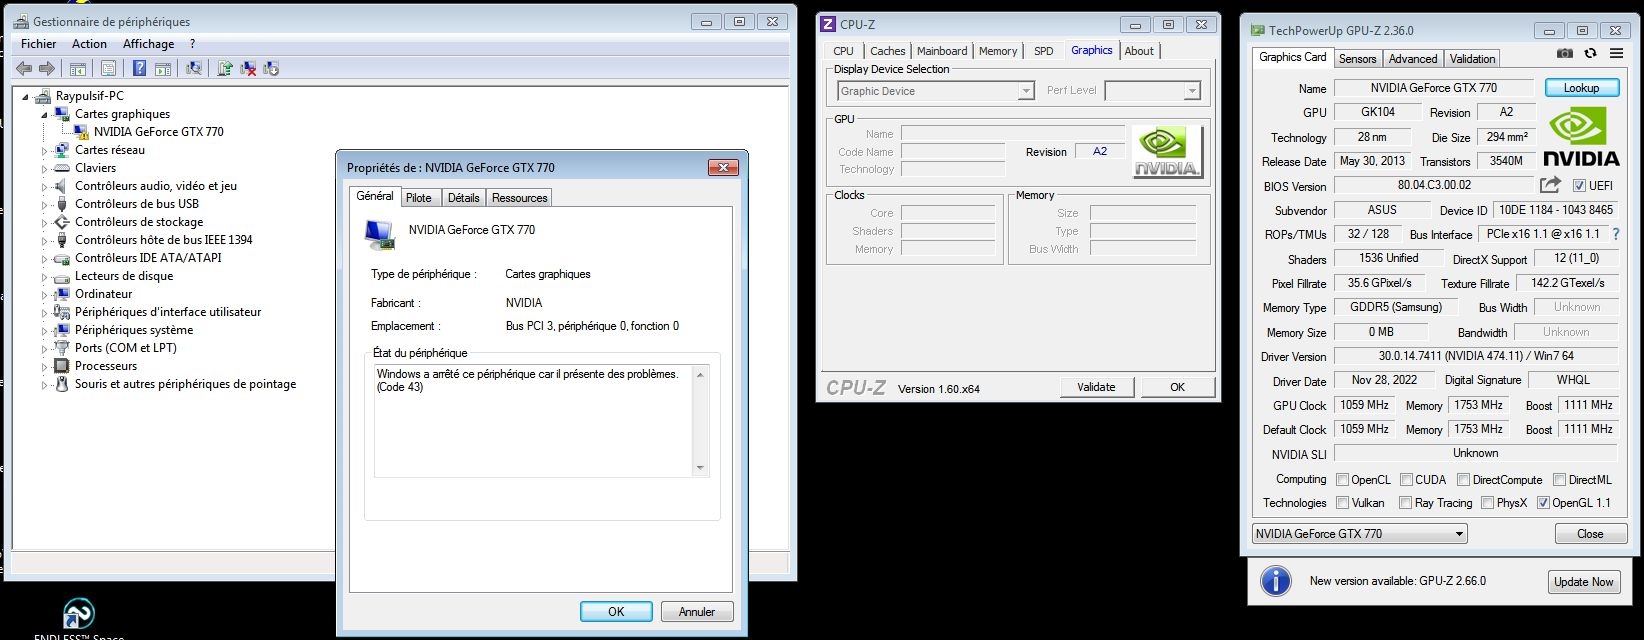Toggle the CUDA checkbox
1644x640 pixels.
(1406, 480)
